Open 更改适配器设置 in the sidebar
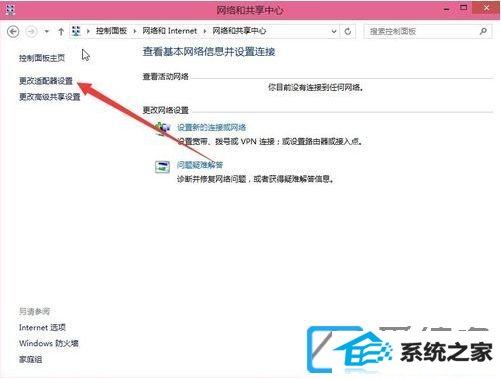This screenshot has width=501, height=379. pyautogui.click(x=46, y=81)
